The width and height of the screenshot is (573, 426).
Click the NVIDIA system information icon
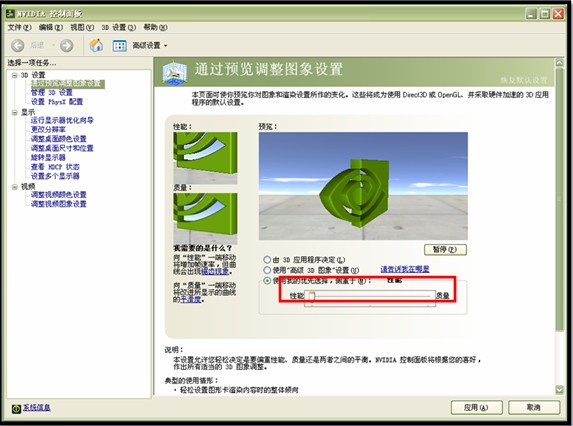click(16, 408)
